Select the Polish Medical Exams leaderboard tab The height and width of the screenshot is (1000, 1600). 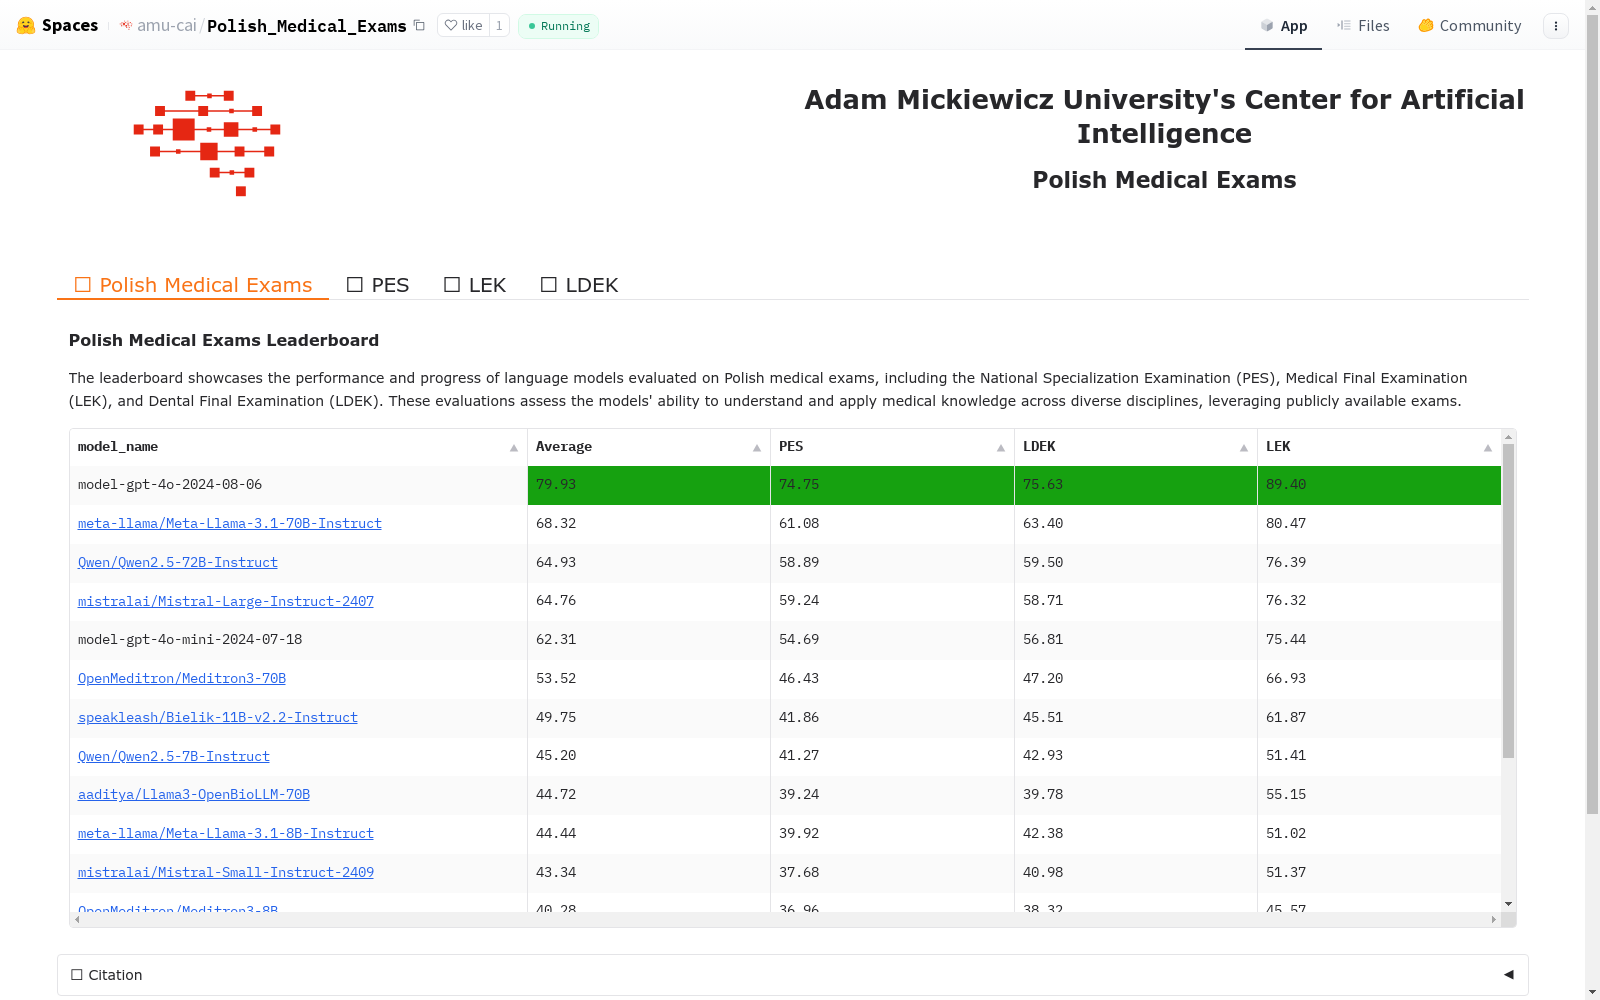tap(193, 285)
